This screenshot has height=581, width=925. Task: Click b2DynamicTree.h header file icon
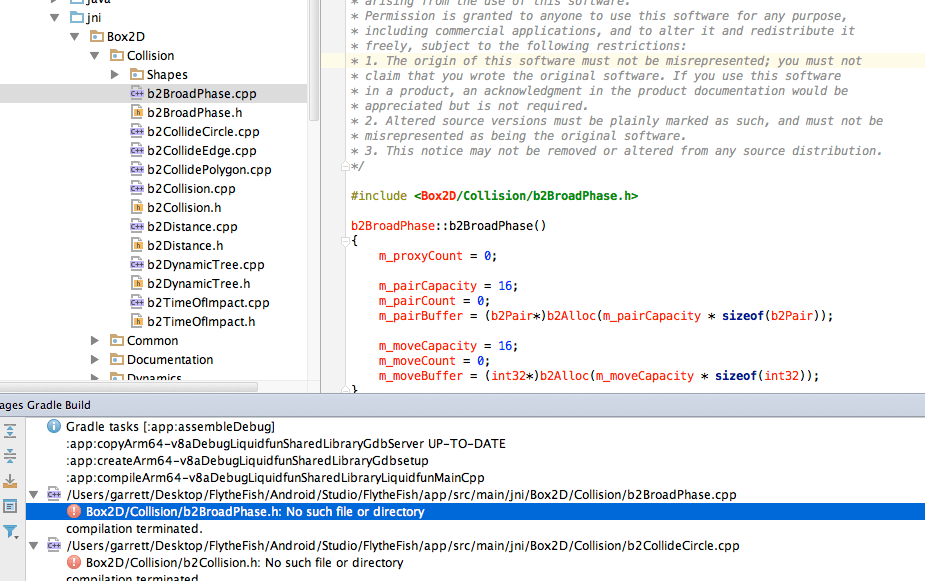[x=137, y=283]
